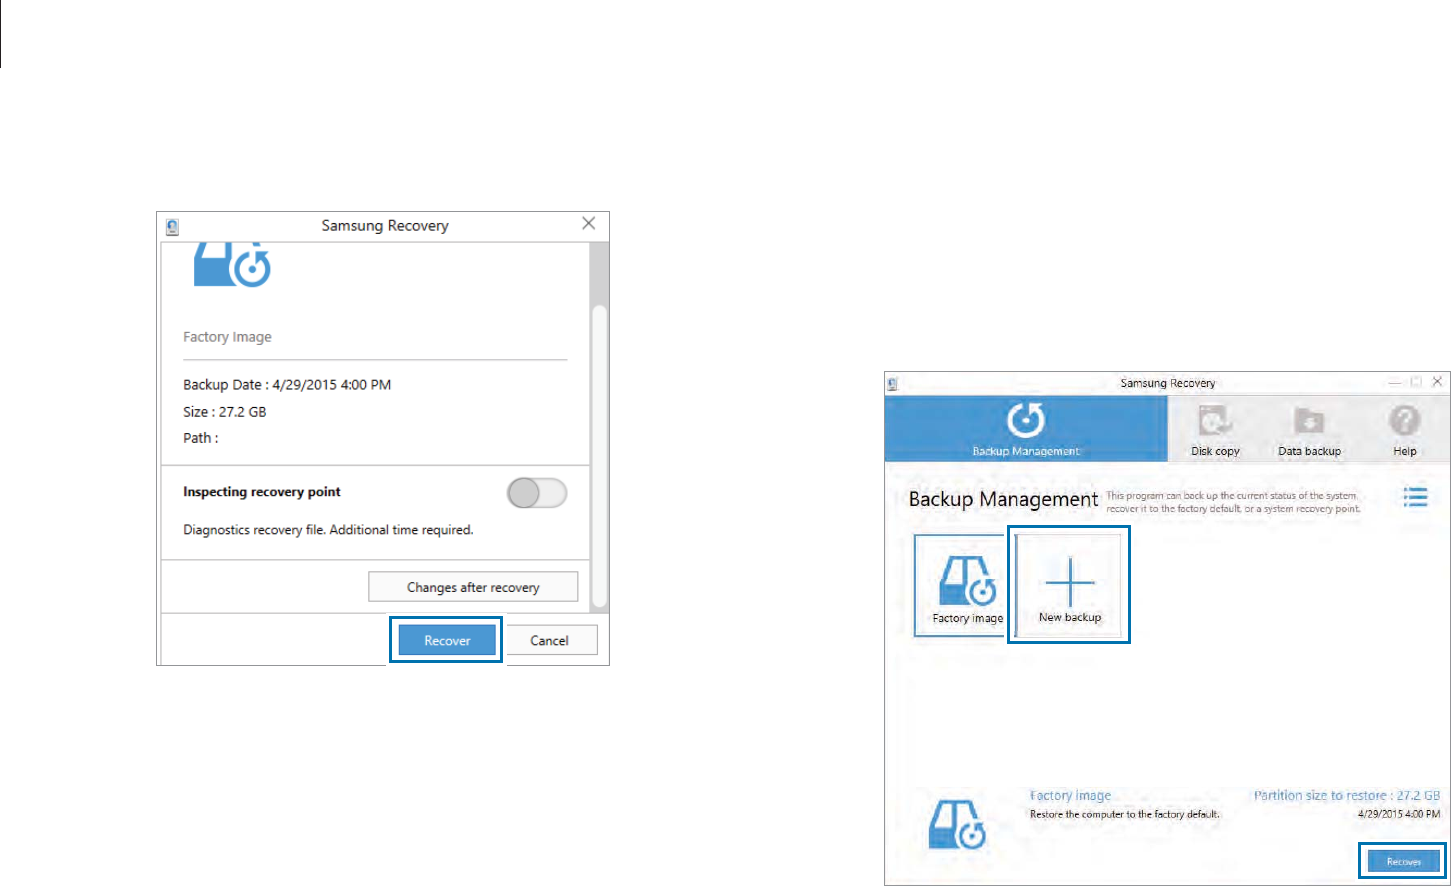This screenshot has height=886, width=1451.
Task: Close the dialog showing Backup Date
Action: [589, 224]
